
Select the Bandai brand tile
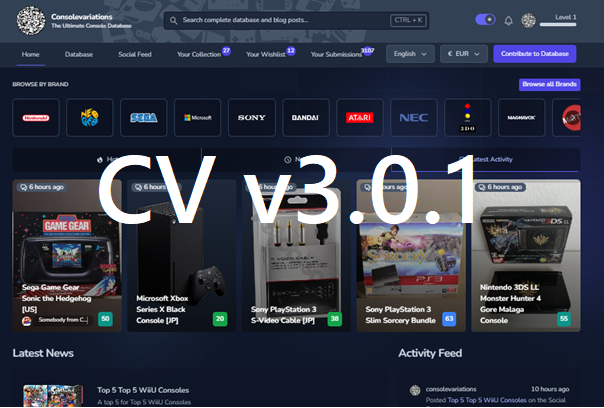click(306, 118)
